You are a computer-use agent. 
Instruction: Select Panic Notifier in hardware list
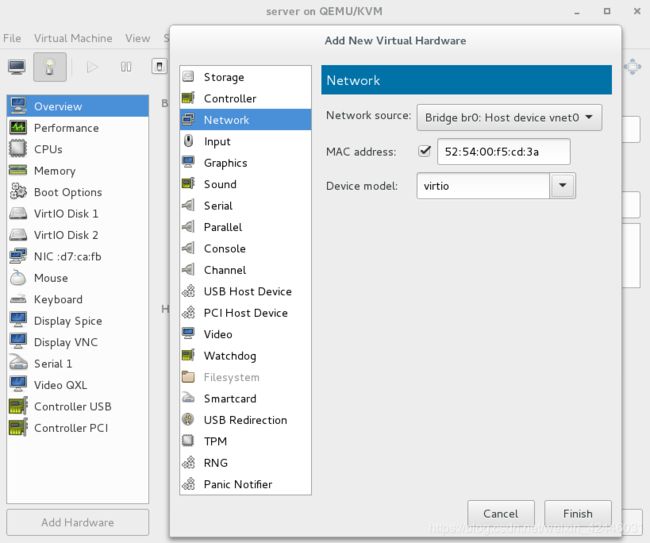click(x=245, y=484)
